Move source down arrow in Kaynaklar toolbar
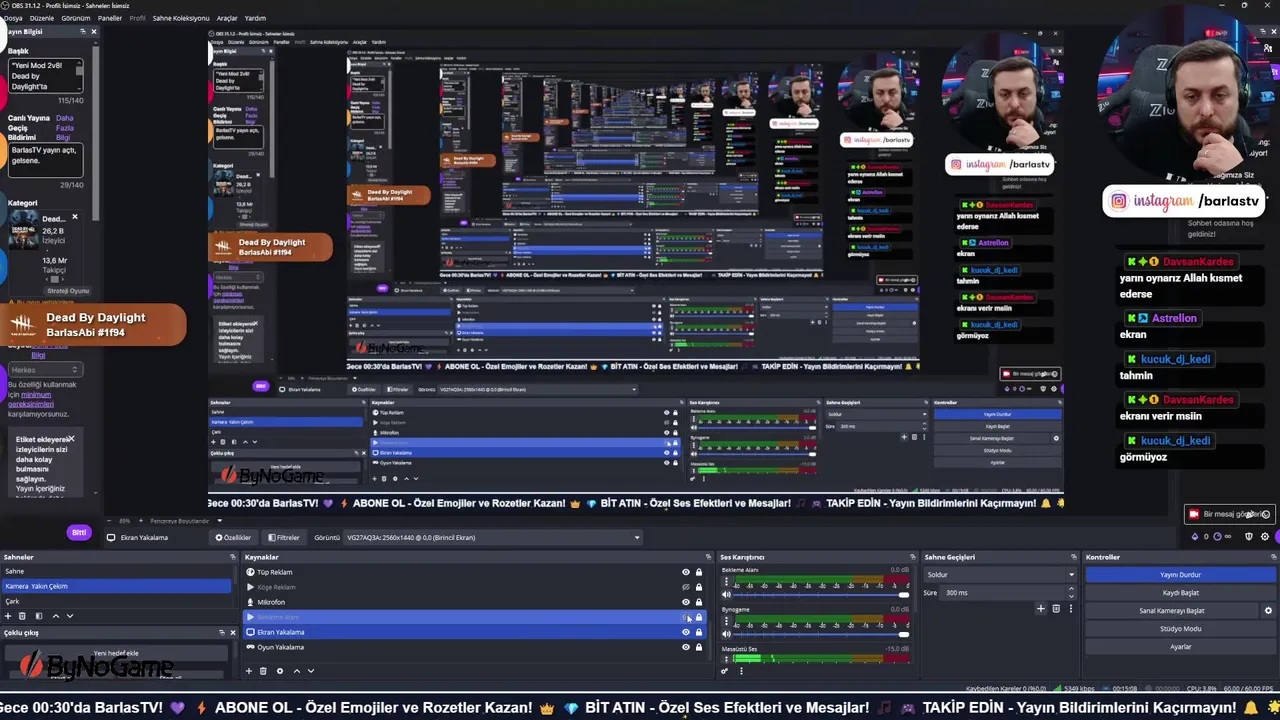This screenshot has height=720, width=1280. click(x=311, y=671)
